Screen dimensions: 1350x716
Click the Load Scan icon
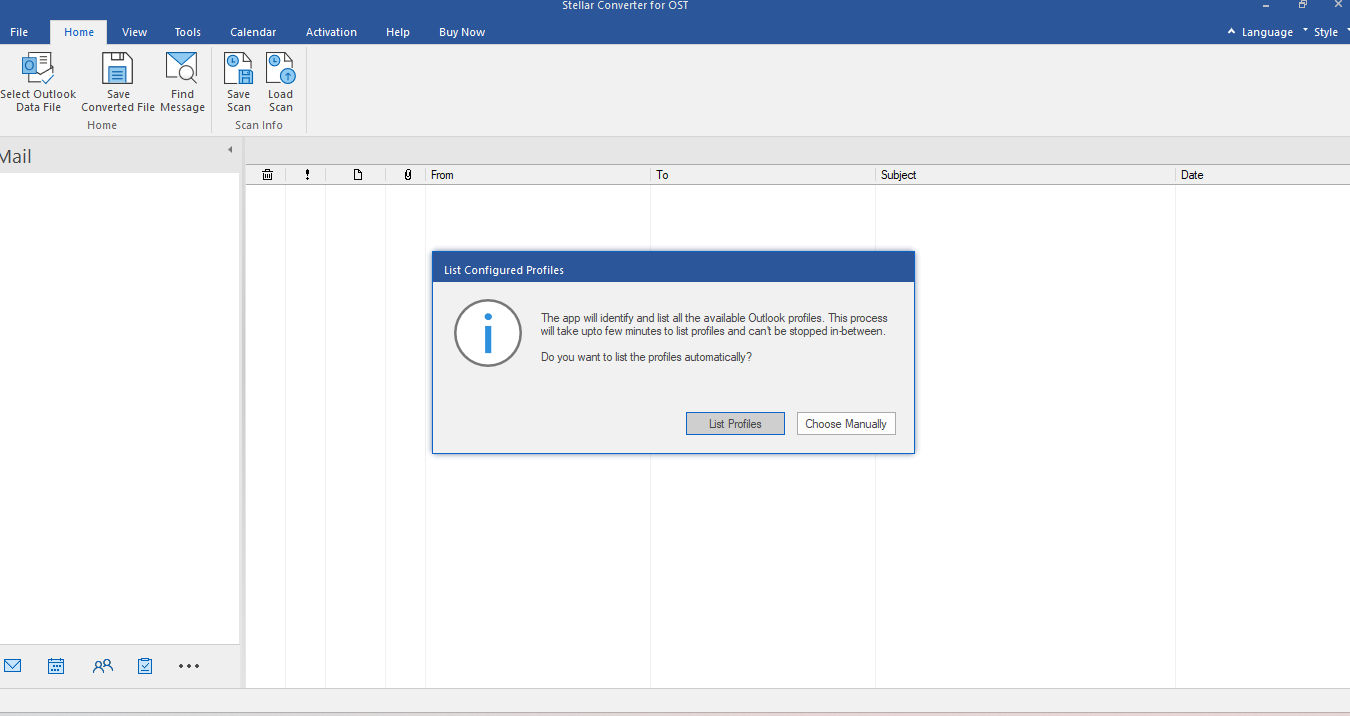tap(281, 70)
